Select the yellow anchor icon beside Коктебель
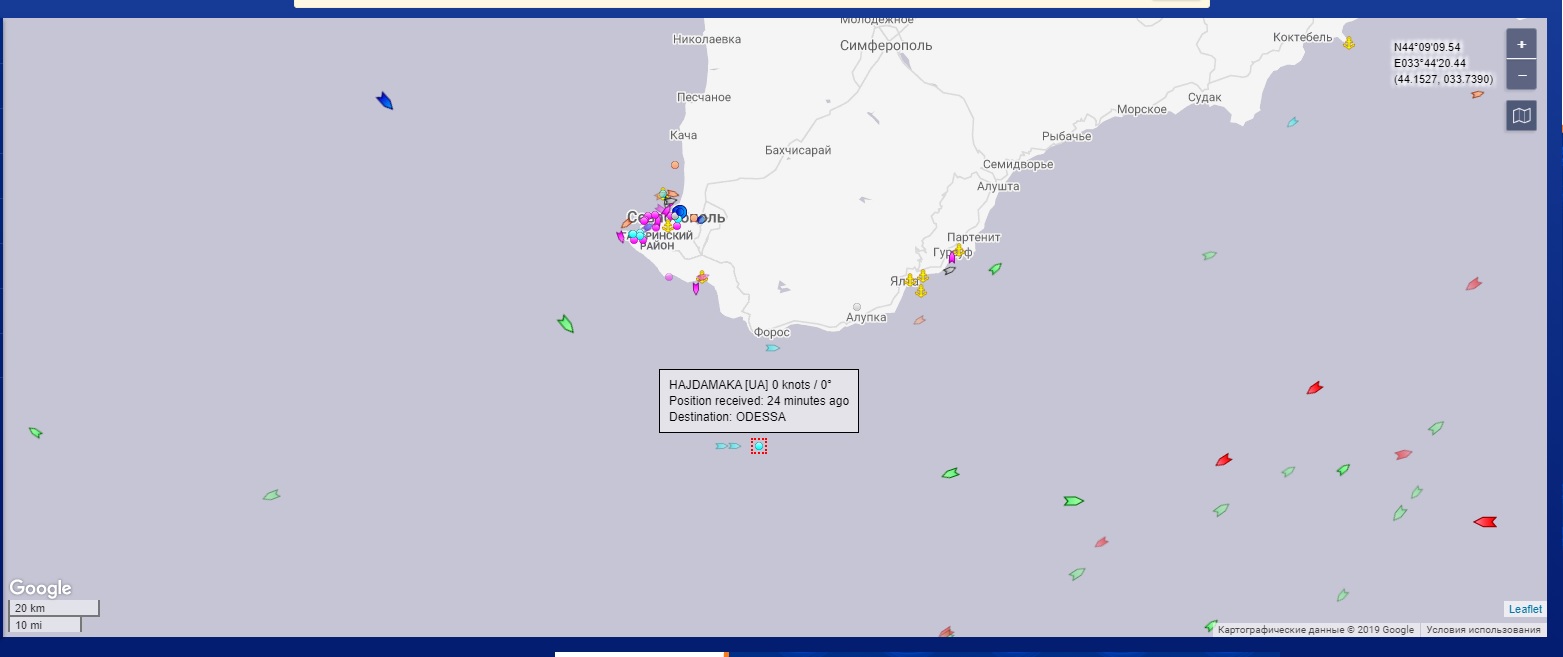 (x=1348, y=43)
